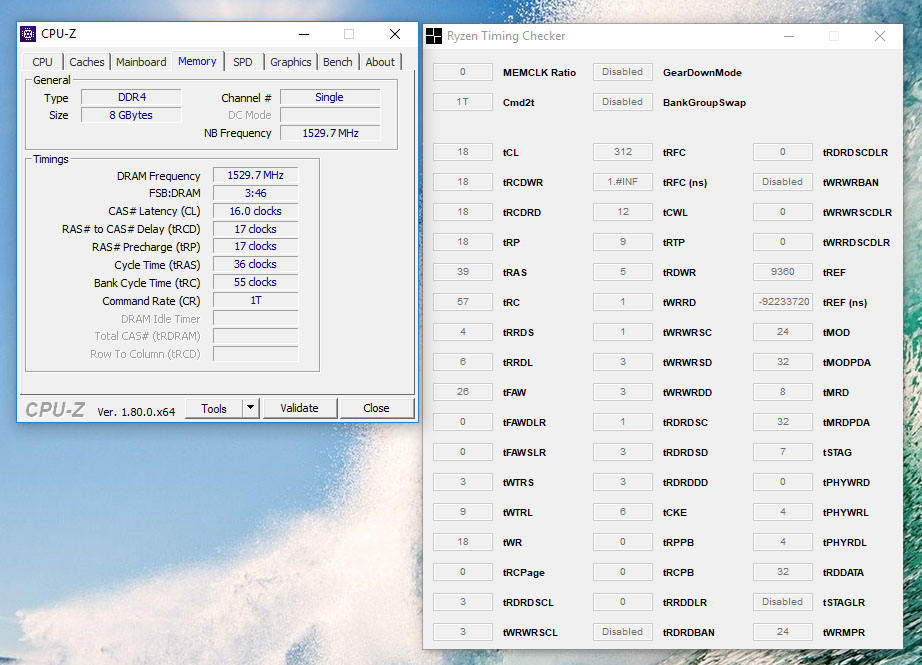
Task: Switch to the SPD tab
Action: tap(242, 62)
